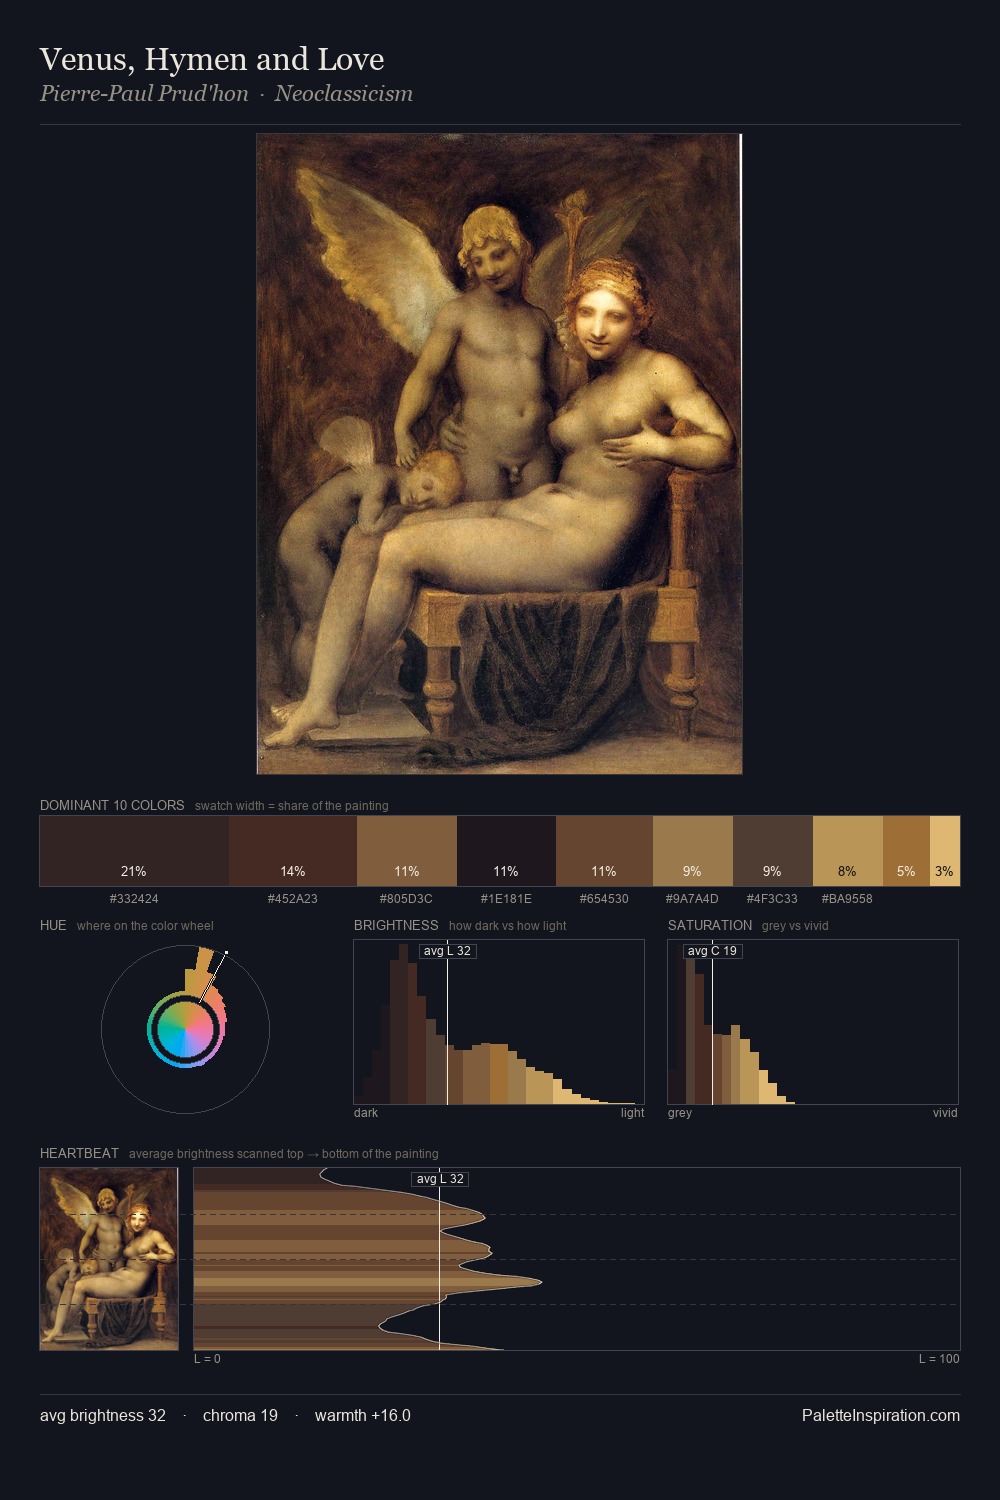Click the "Neoclassicism" style label
Screen dimensions: 1000x1500
343,94
